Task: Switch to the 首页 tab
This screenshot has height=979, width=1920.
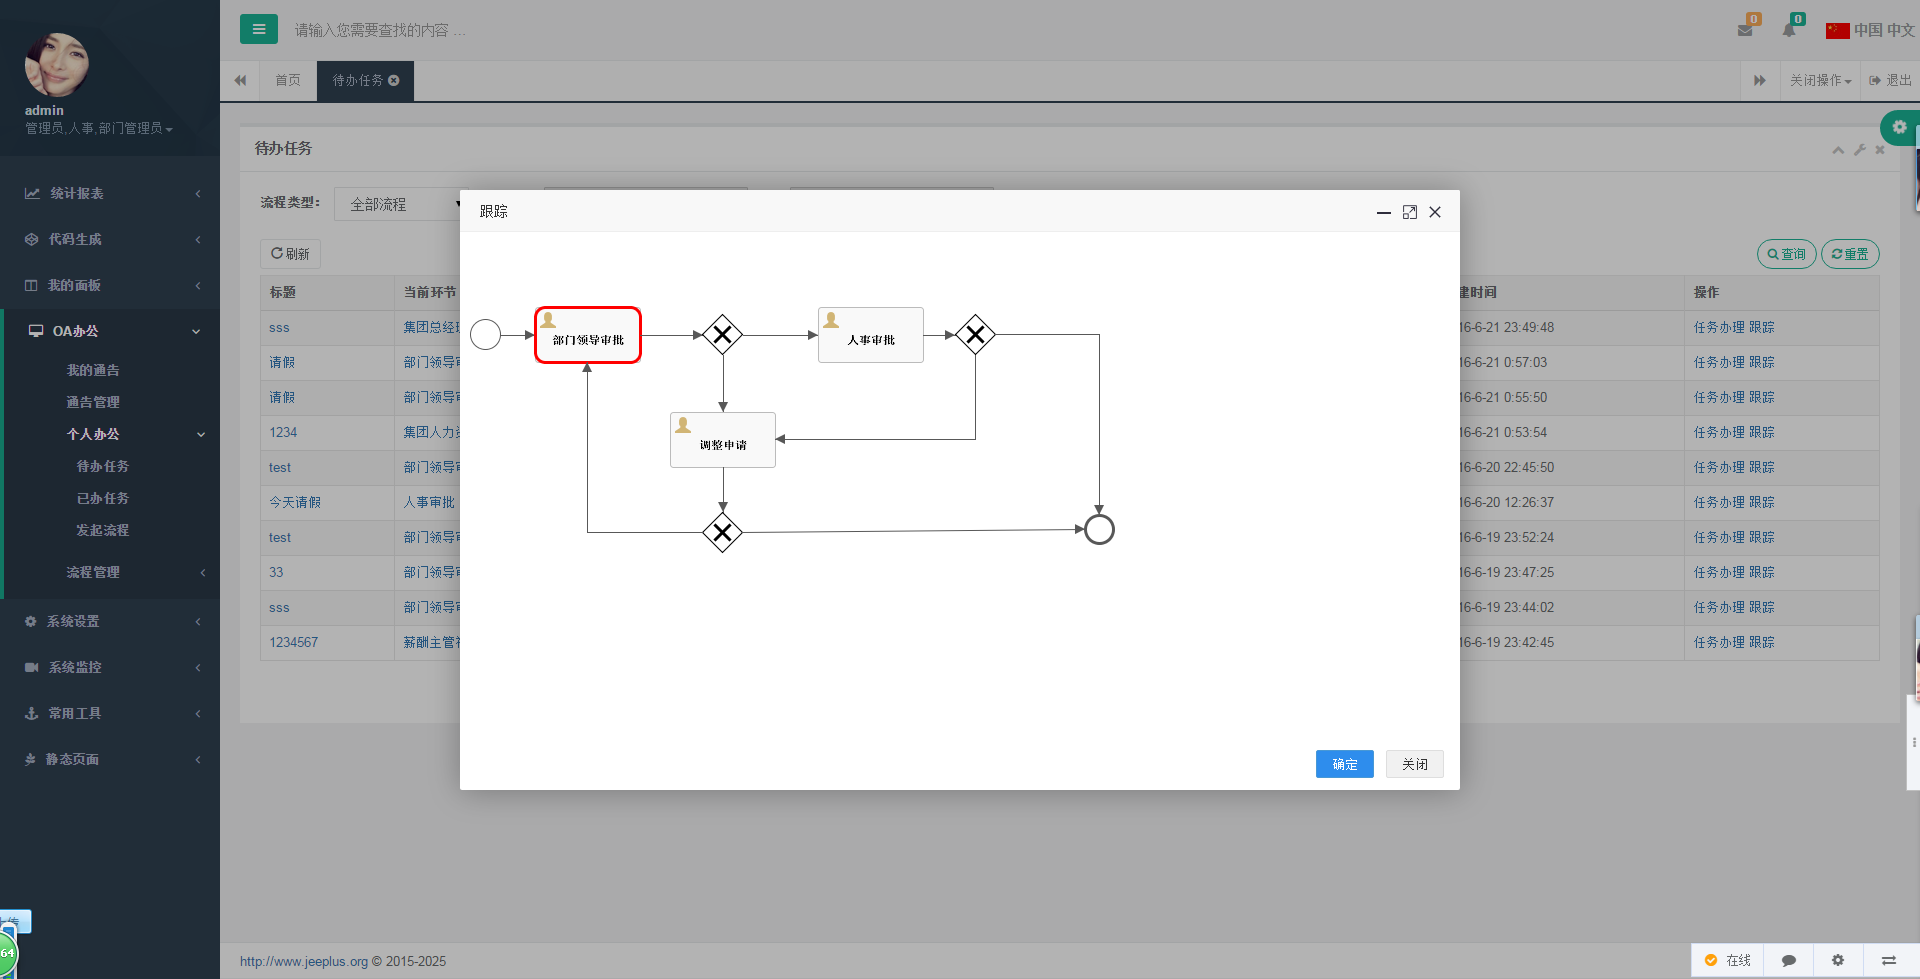Action: tap(288, 80)
